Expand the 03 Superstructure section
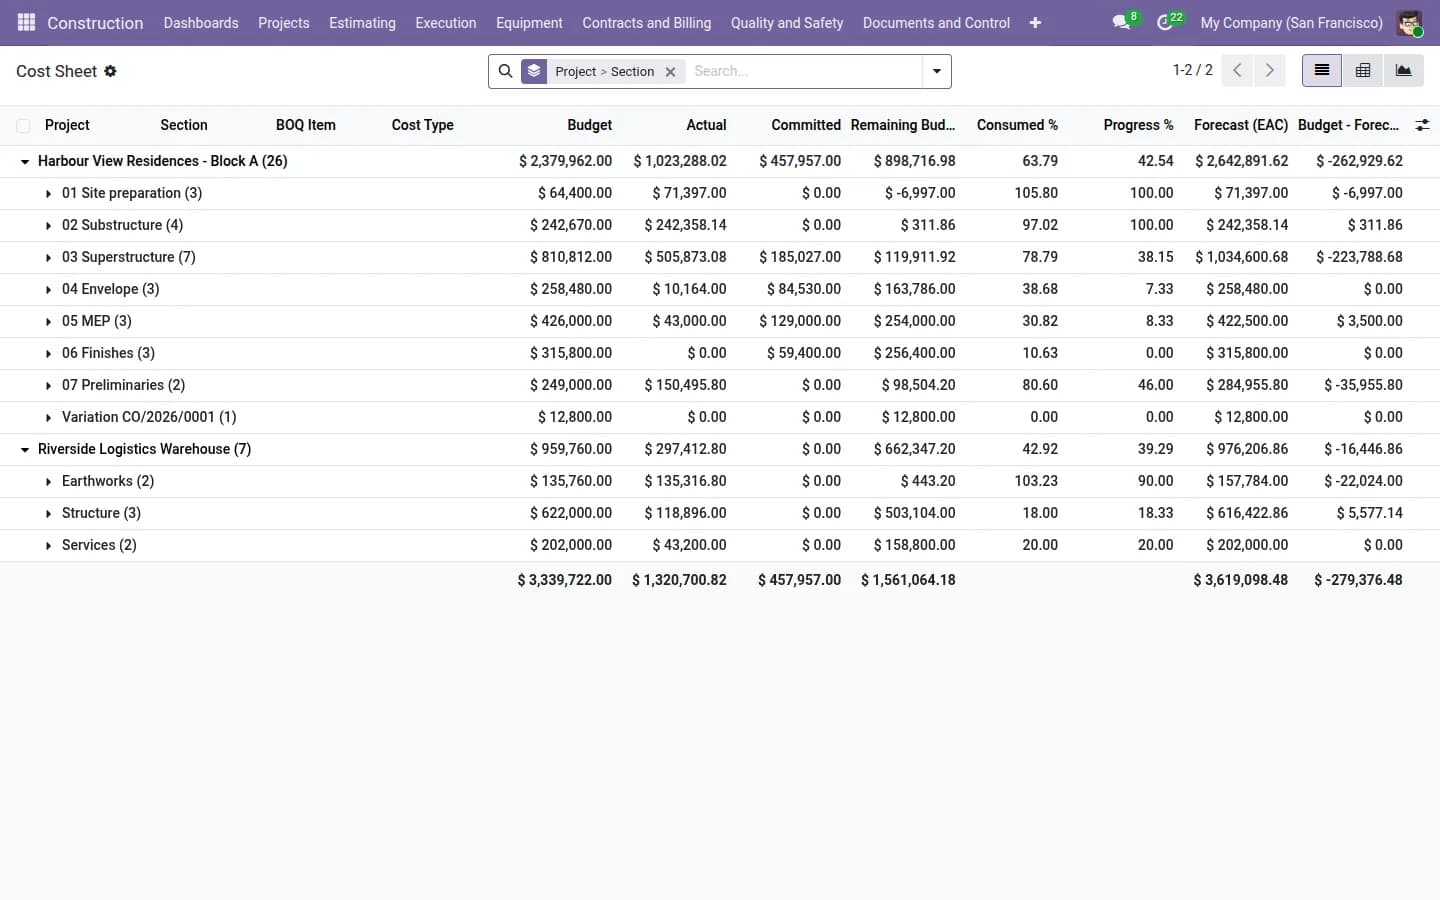1440x900 pixels. pos(48,257)
